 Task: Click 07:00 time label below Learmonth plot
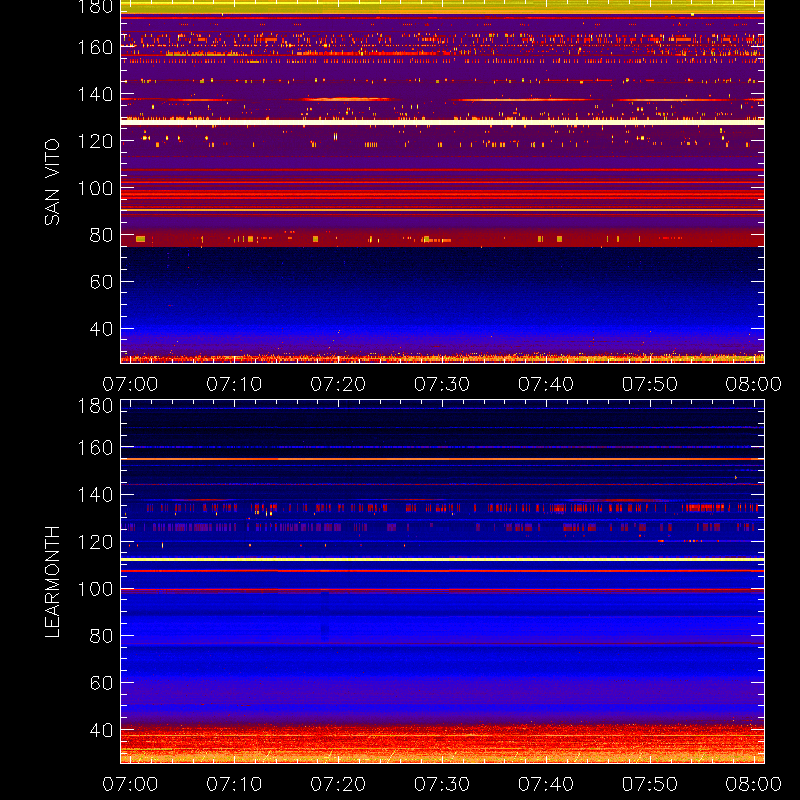click(130, 784)
